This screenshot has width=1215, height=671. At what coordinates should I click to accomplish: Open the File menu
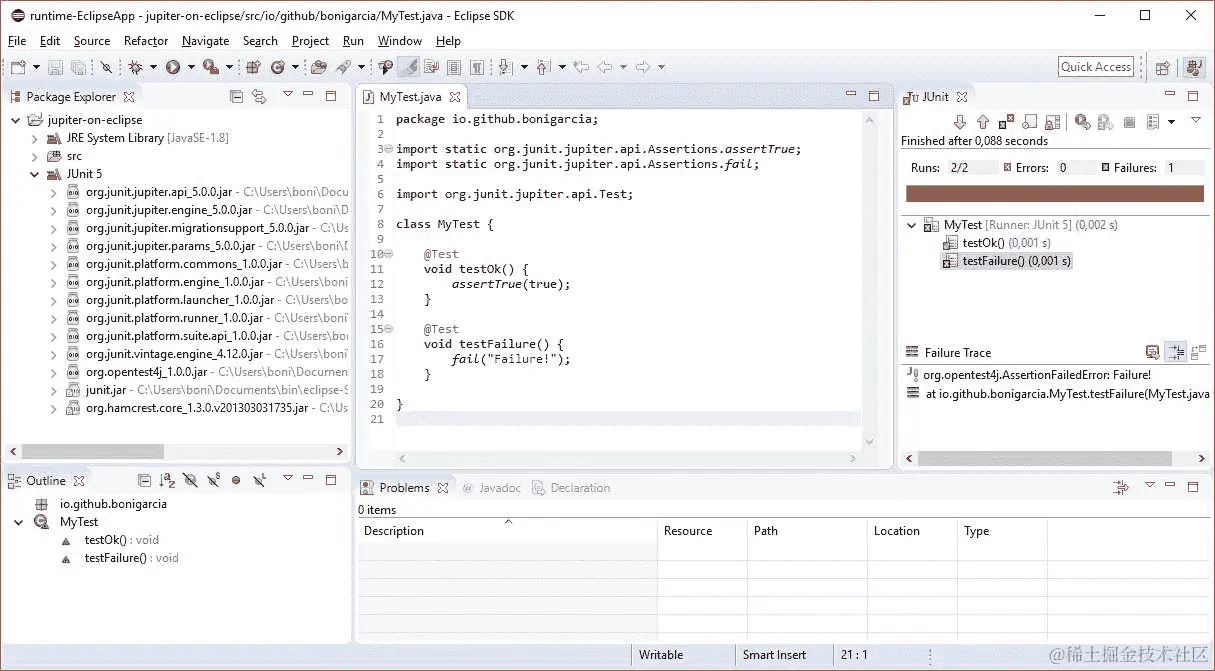tap(17, 41)
